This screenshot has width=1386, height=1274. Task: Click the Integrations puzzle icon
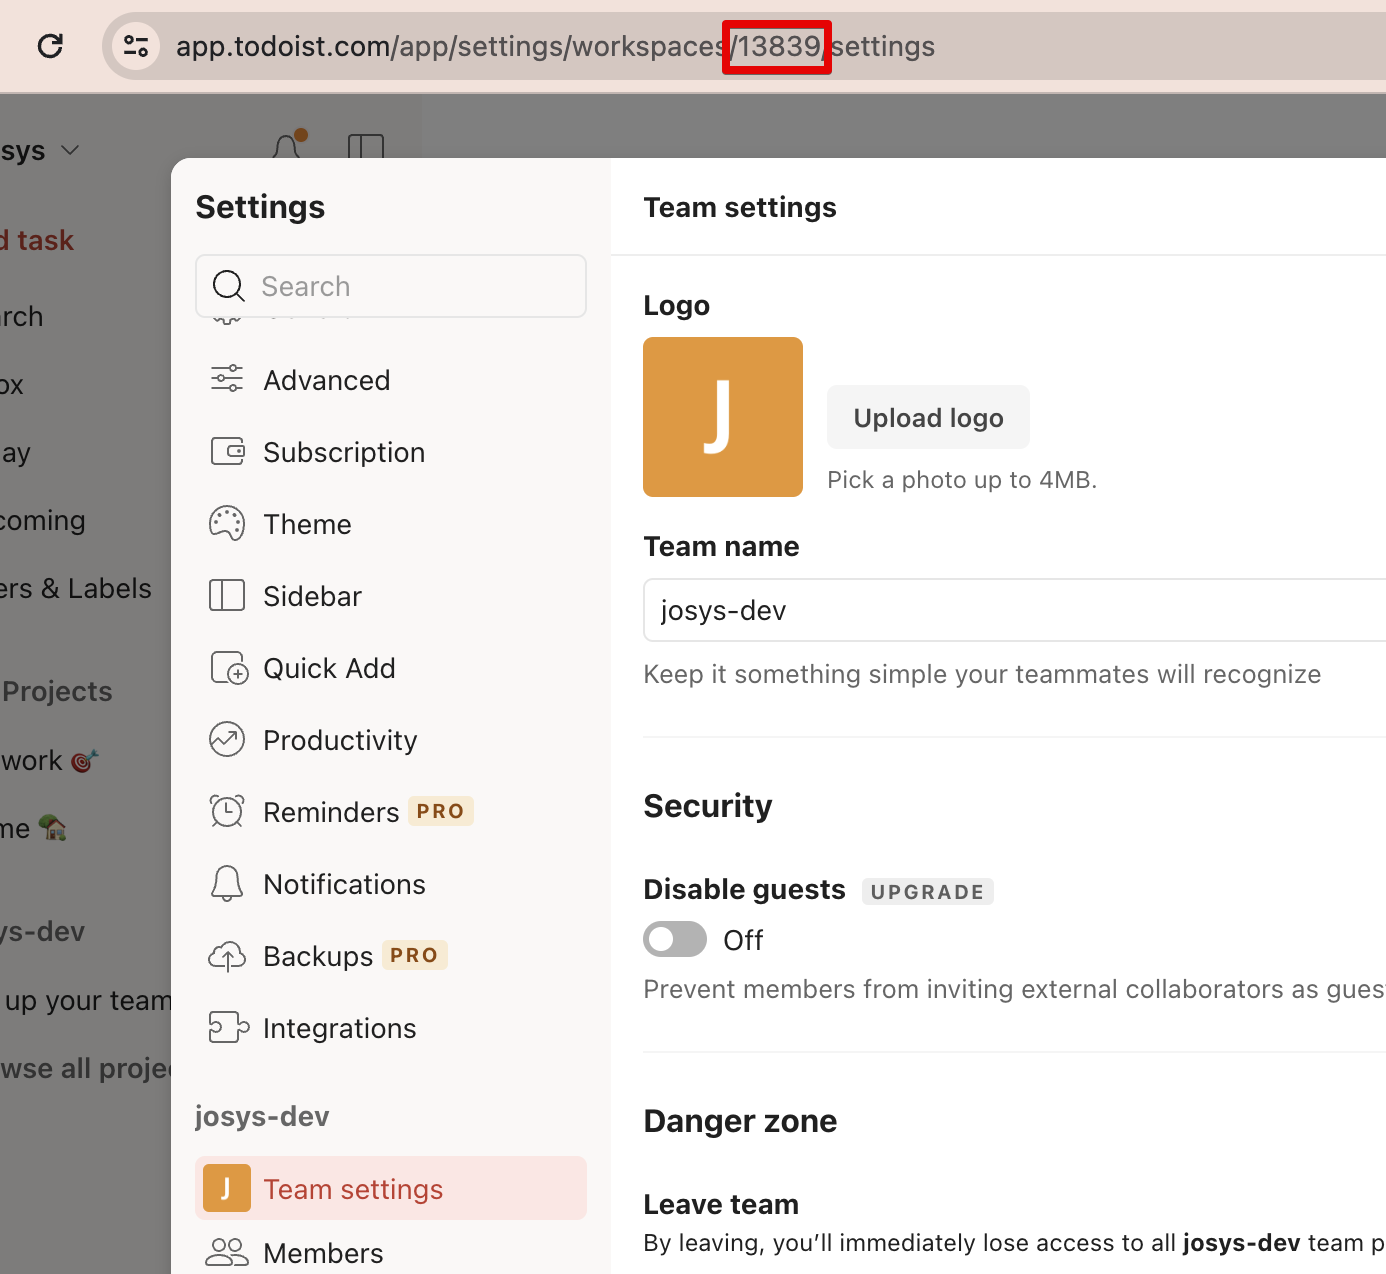pyautogui.click(x=227, y=1027)
